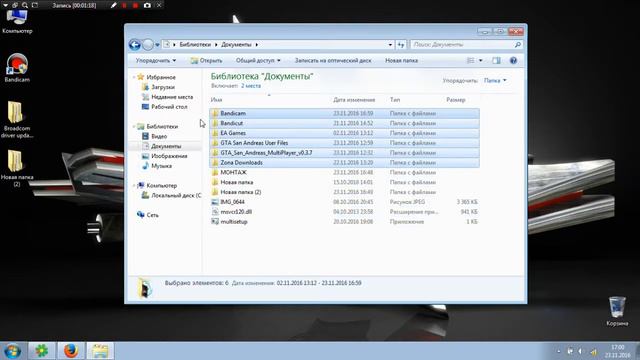The width and height of the screenshot is (640, 360).
Task: Open the "Видео" library
Action: point(159,136)
